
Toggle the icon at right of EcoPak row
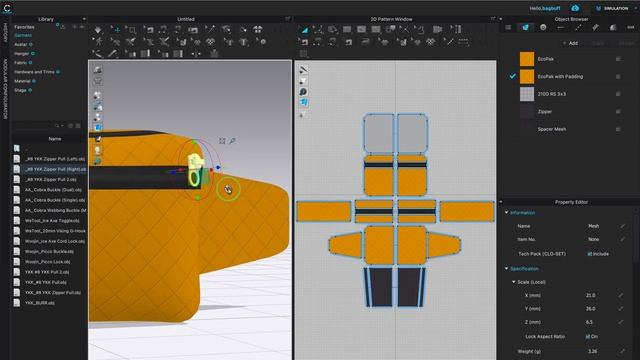point(618,59)
